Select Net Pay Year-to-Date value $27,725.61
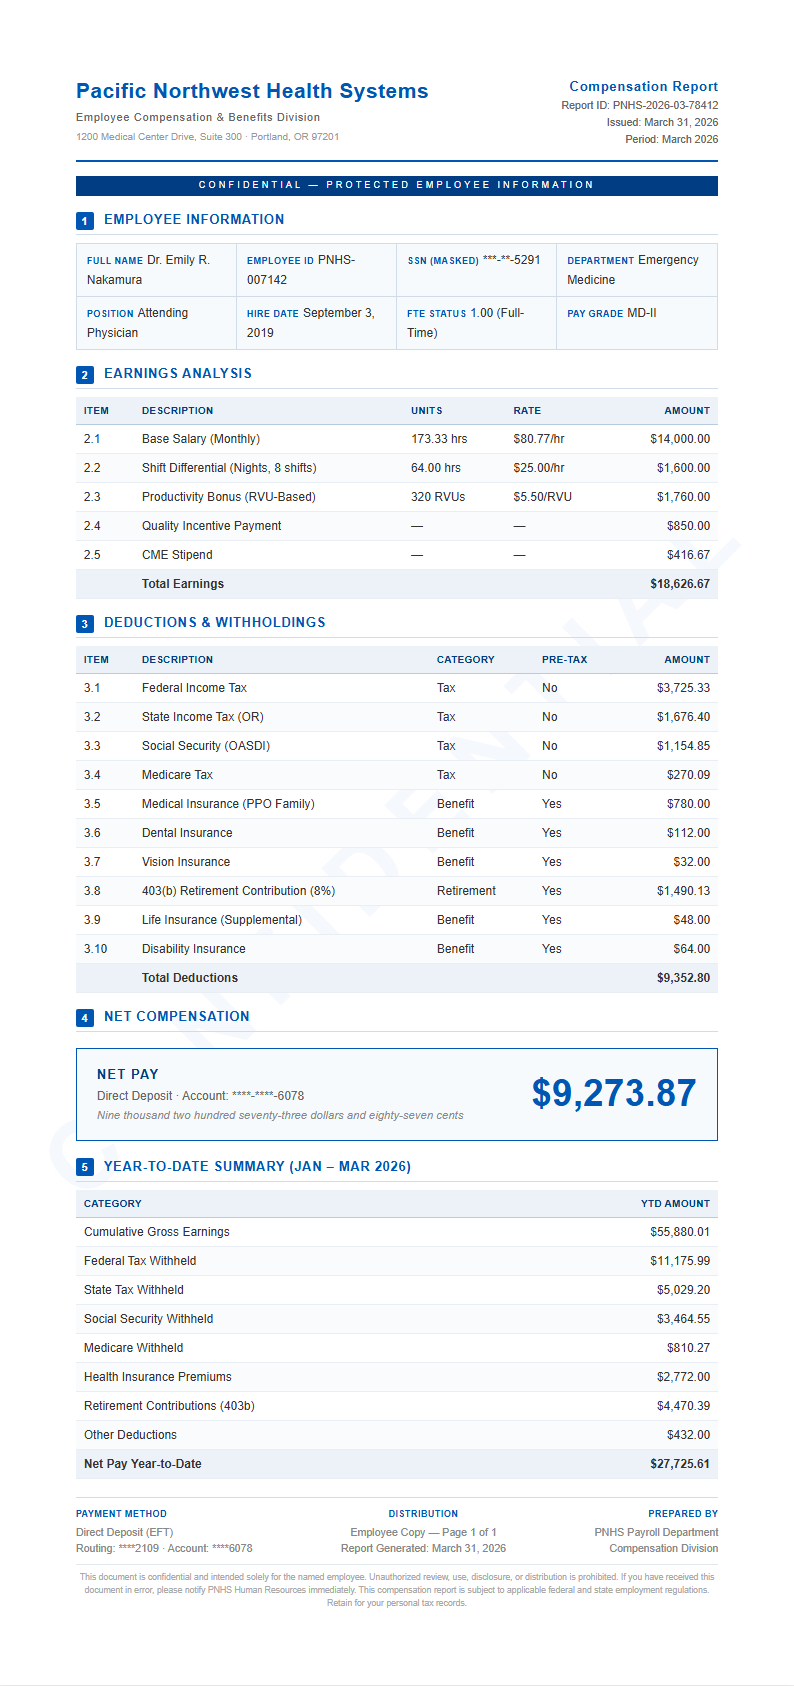Viewport: 794px width, 1686px height. (680, 1464)
